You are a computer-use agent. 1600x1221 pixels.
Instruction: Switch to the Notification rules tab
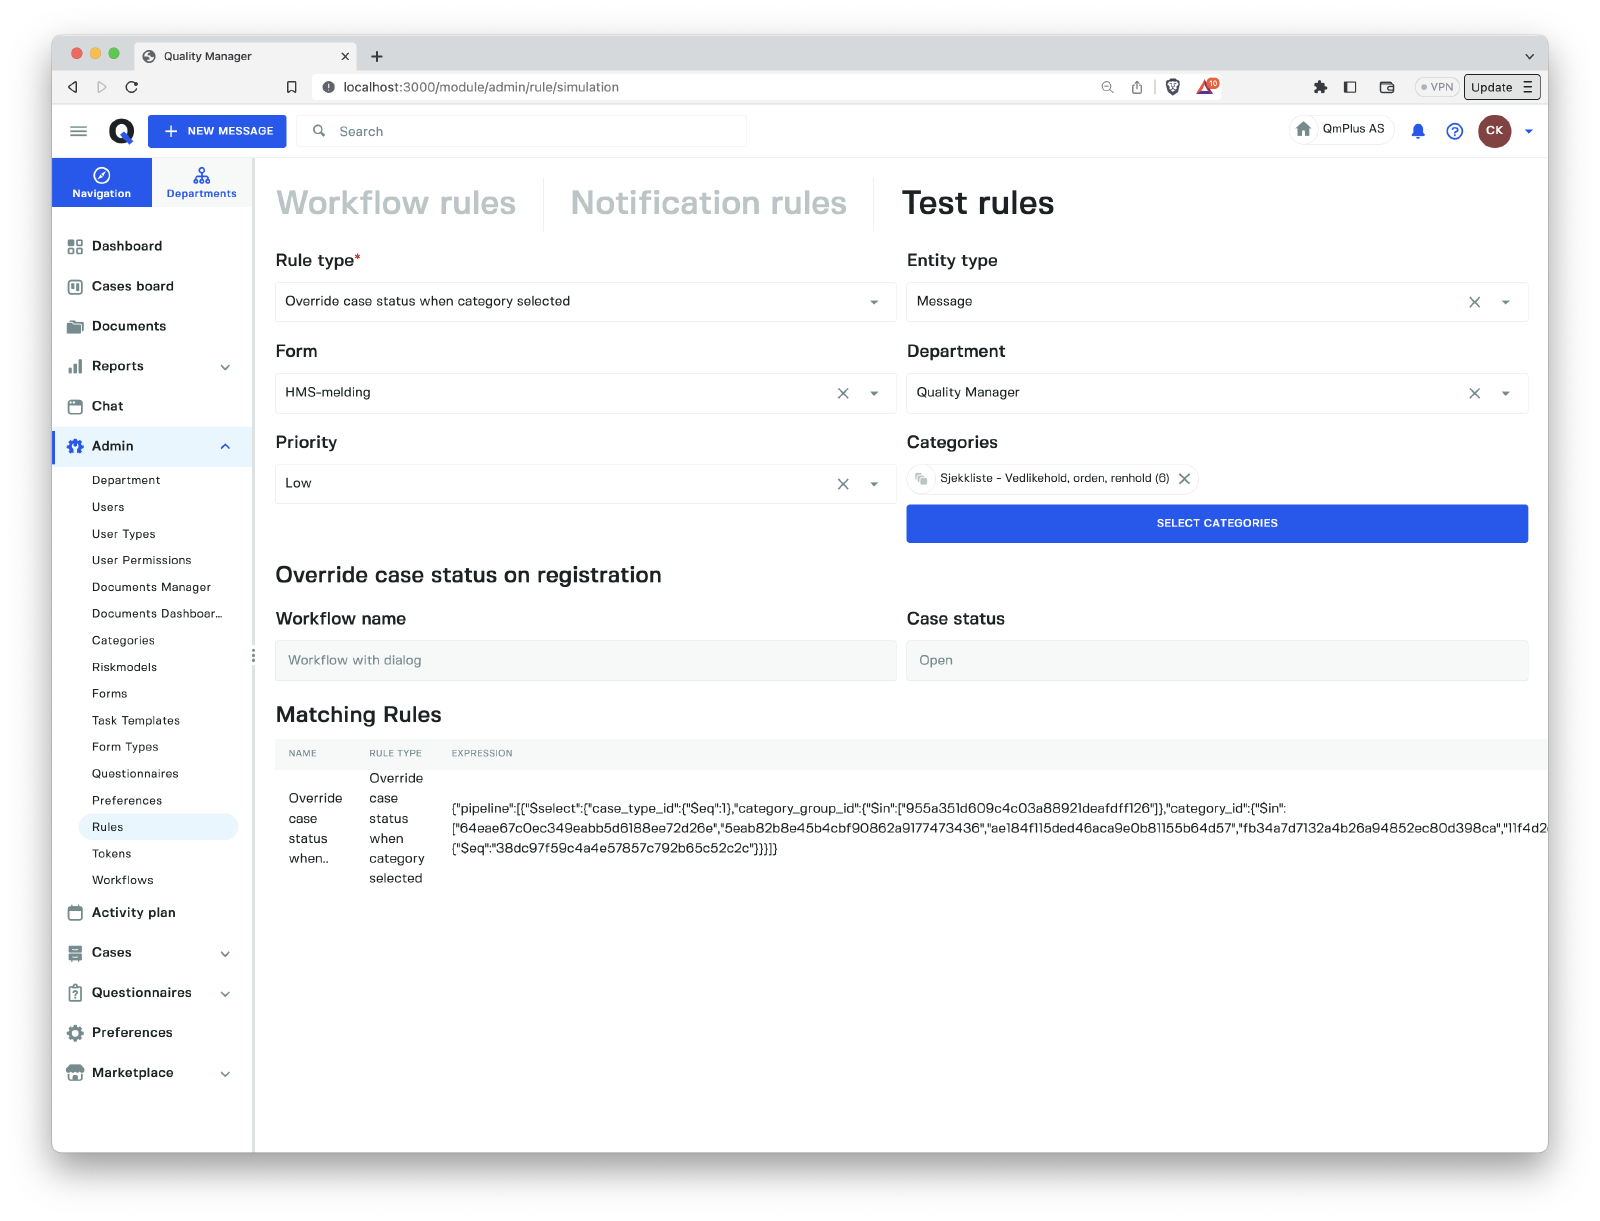[708, 203]
